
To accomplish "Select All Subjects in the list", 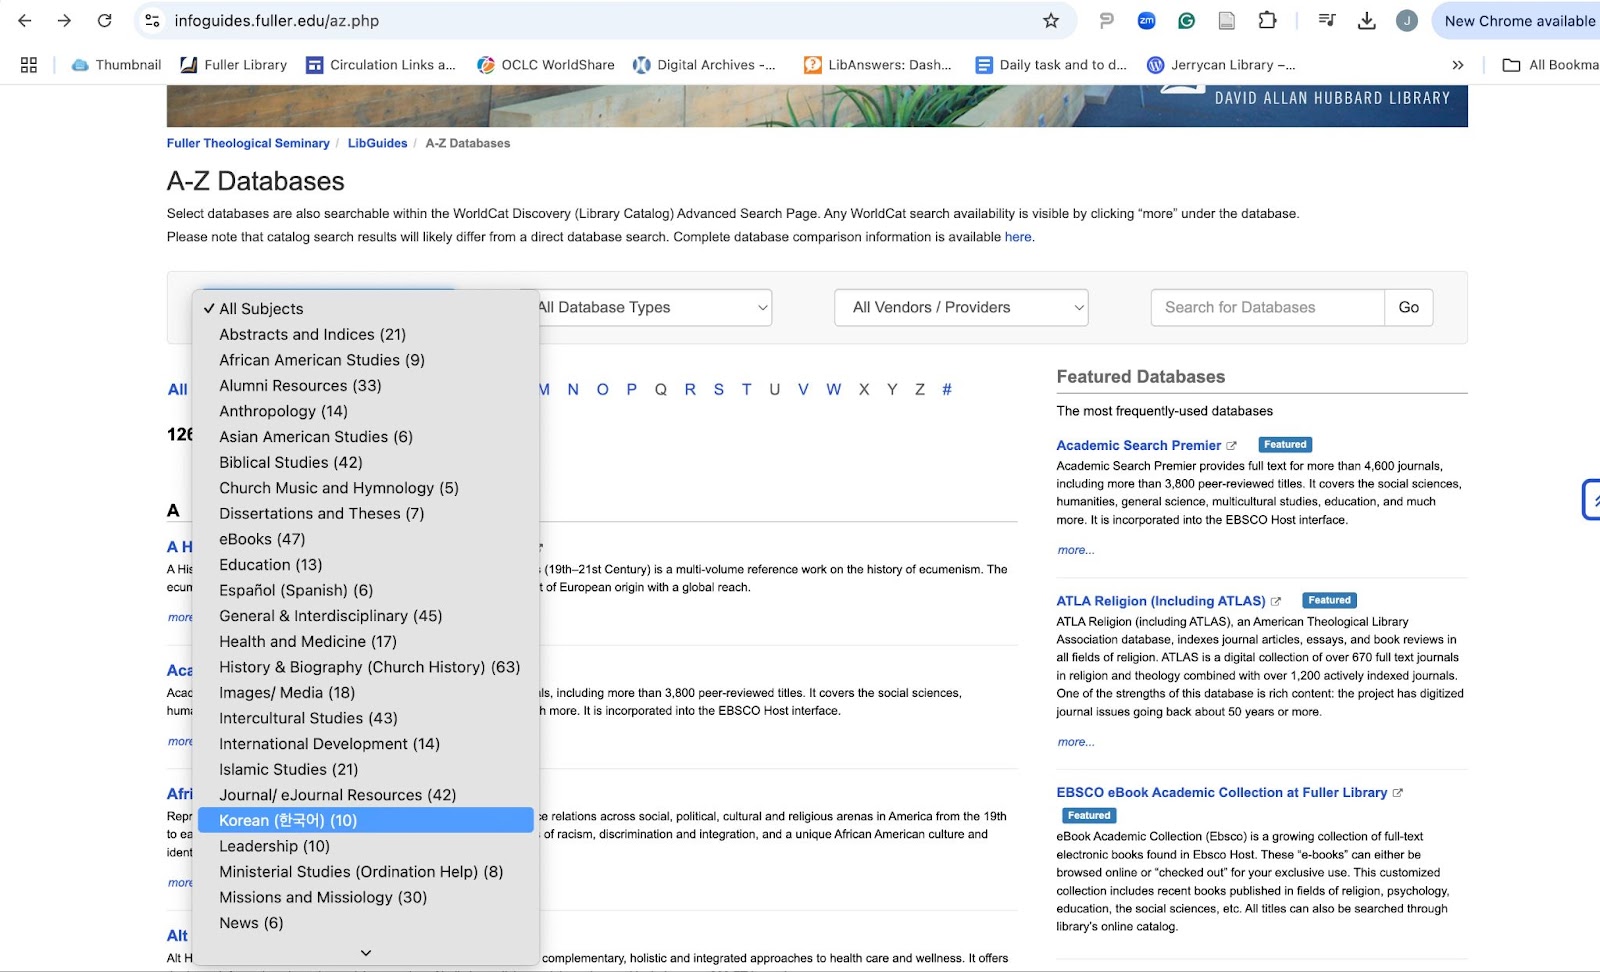I will (x=366, y=309).
